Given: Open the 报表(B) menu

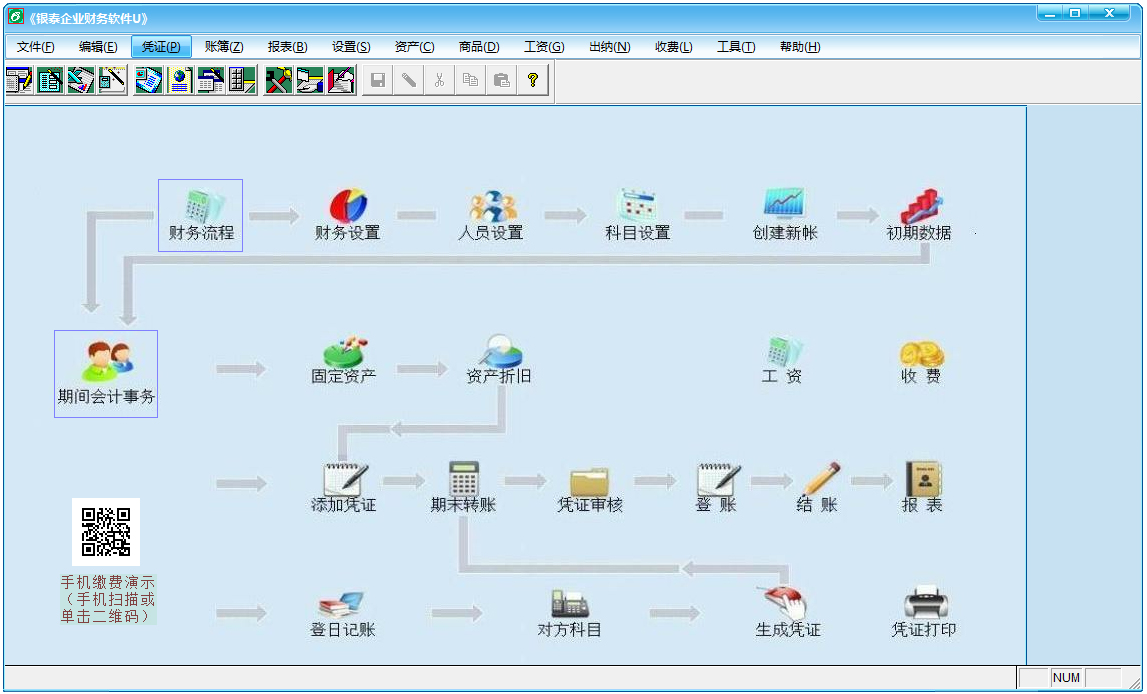Looking at the screenshot, I should pos(287,47).
